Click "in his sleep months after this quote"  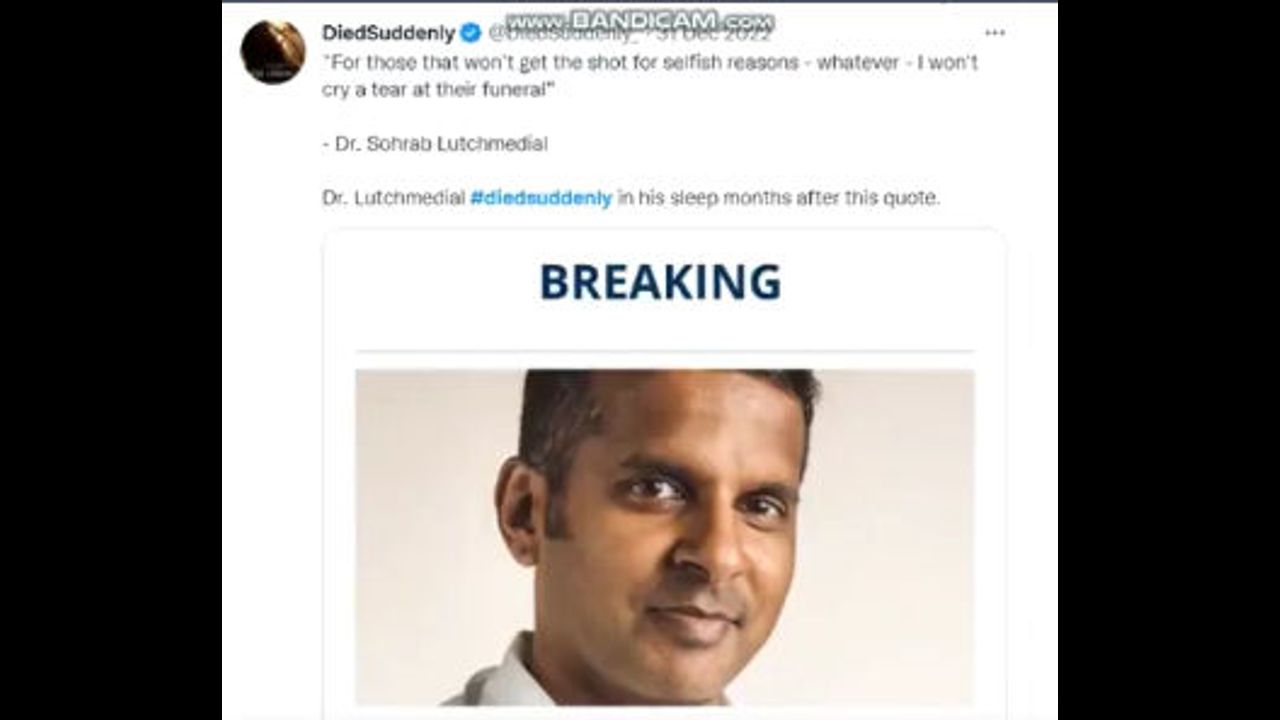[x=778, y=198]
